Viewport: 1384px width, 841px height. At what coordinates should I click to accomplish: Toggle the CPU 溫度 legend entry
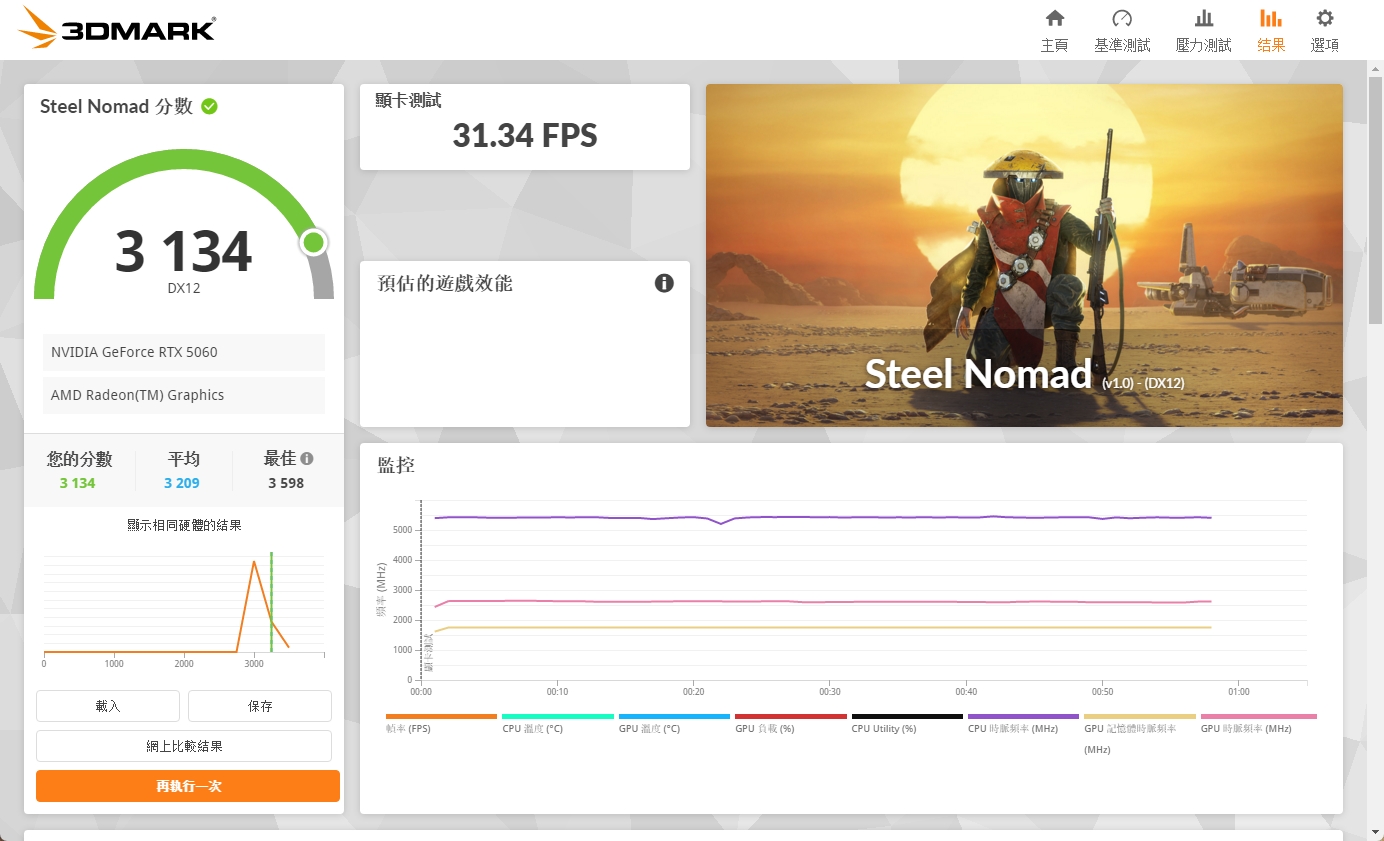(558, 724)
